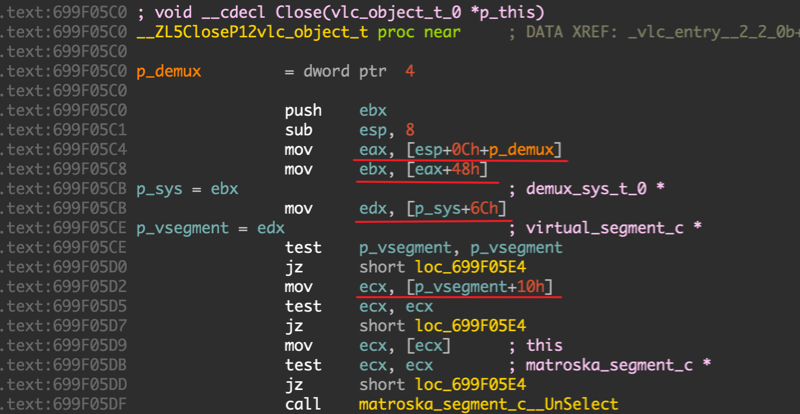The height and width of the screenshot is (414, 800).
Task: Click address .text:699F05C8
Action: pos(63,169)
